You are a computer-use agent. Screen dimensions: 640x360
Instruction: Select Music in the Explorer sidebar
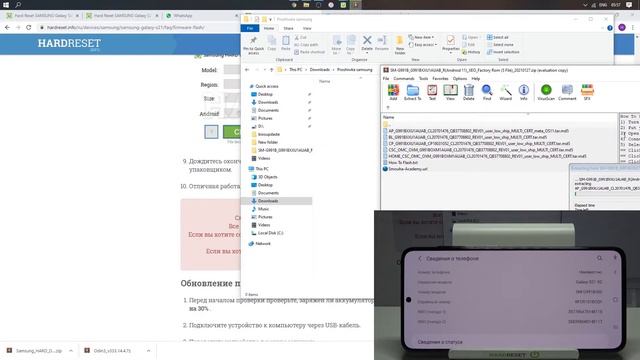pos(263,209)
